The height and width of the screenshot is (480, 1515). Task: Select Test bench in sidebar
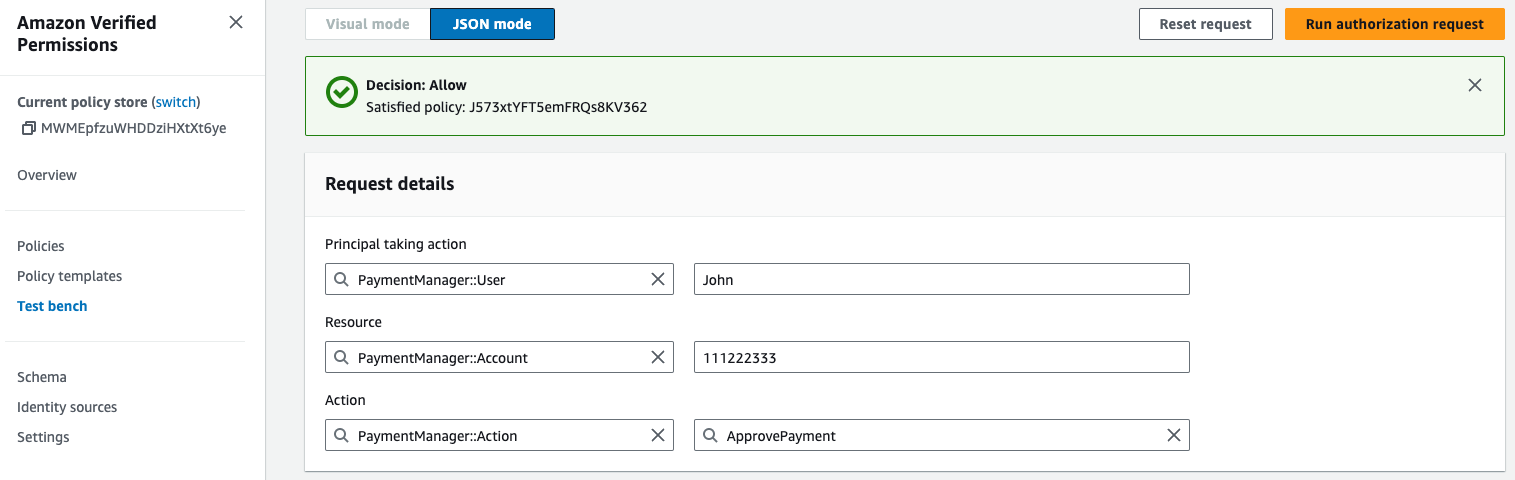click(x=52, y=306)
